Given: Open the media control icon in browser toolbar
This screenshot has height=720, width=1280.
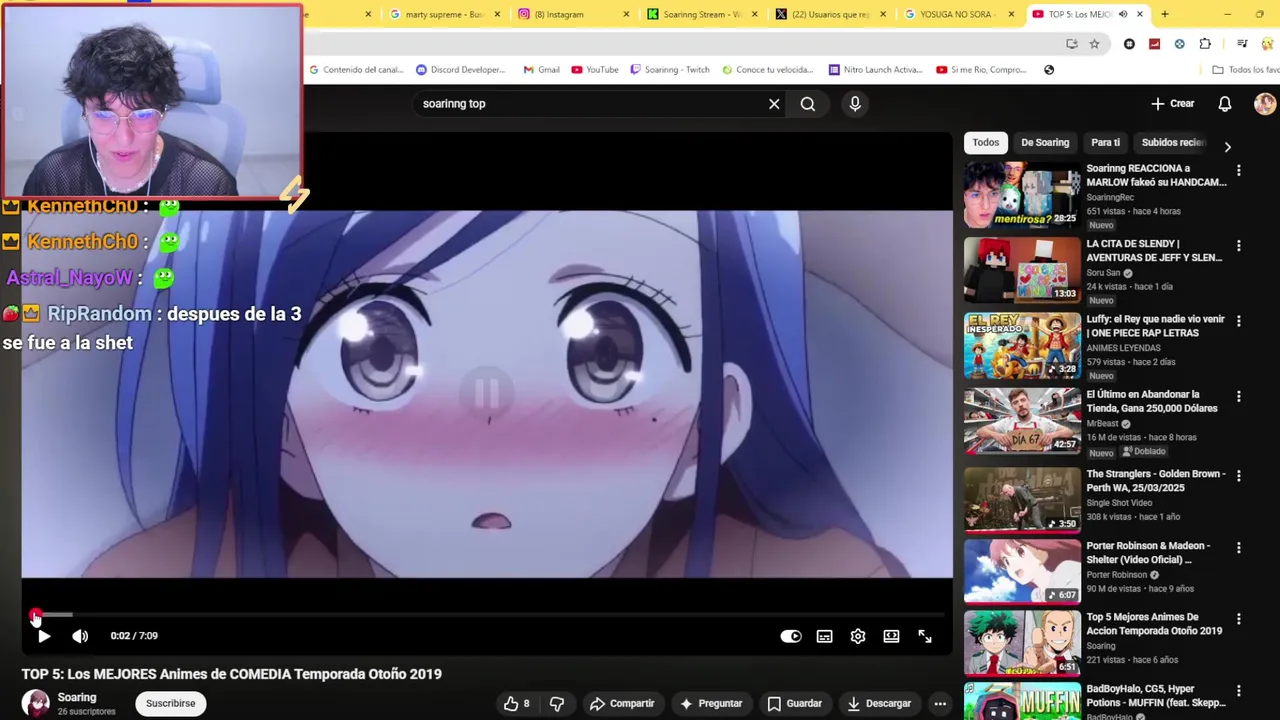Looking at the screenshot, I should pos(1242,44).
